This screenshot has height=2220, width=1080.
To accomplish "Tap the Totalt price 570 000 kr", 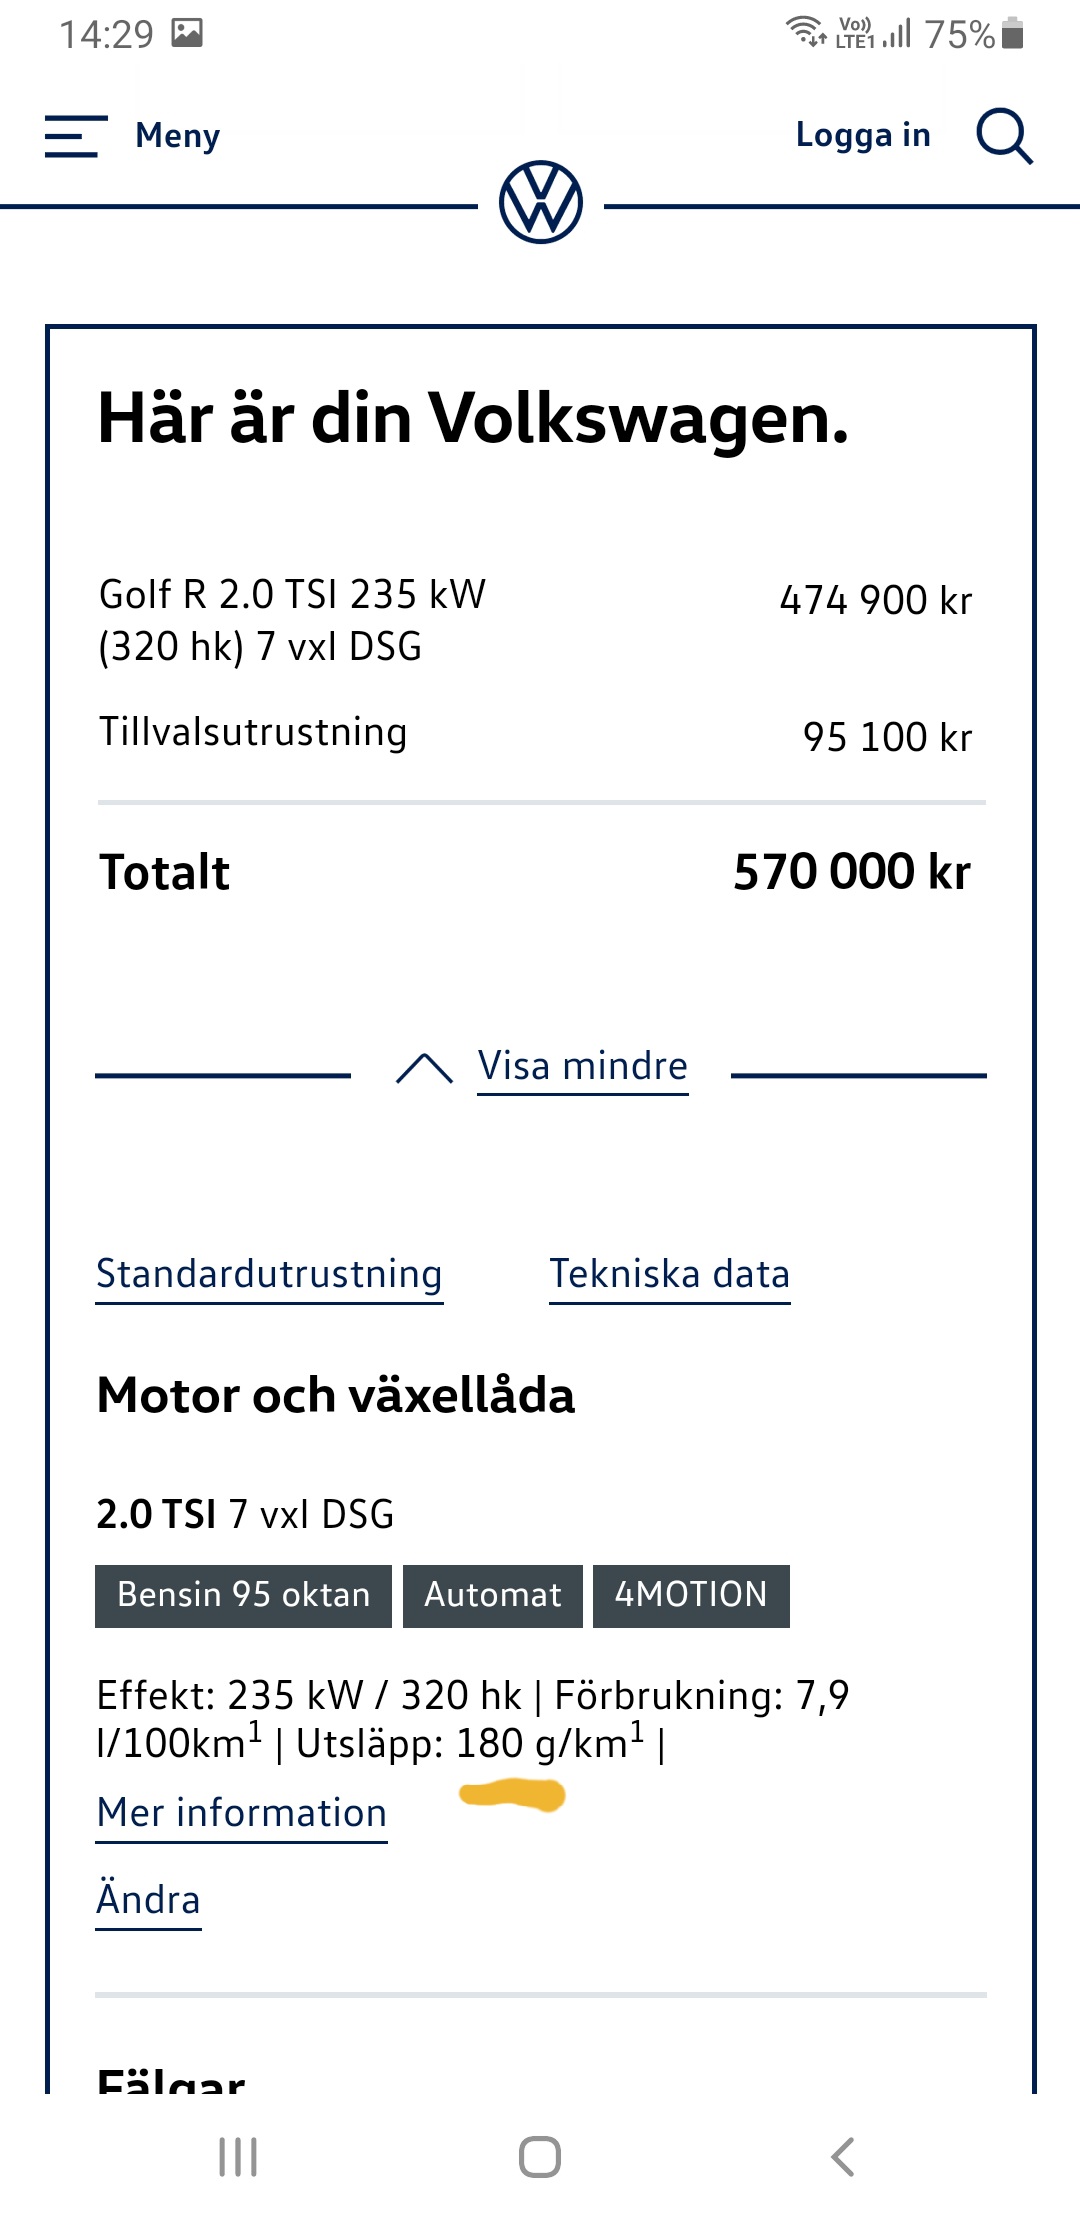I will pos(852,872).
